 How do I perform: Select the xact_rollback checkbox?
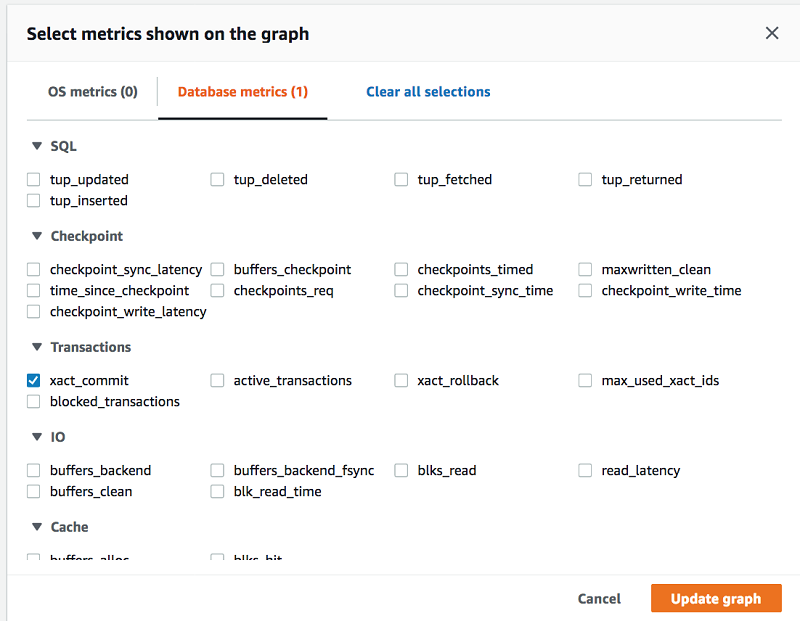pos(401,380)
